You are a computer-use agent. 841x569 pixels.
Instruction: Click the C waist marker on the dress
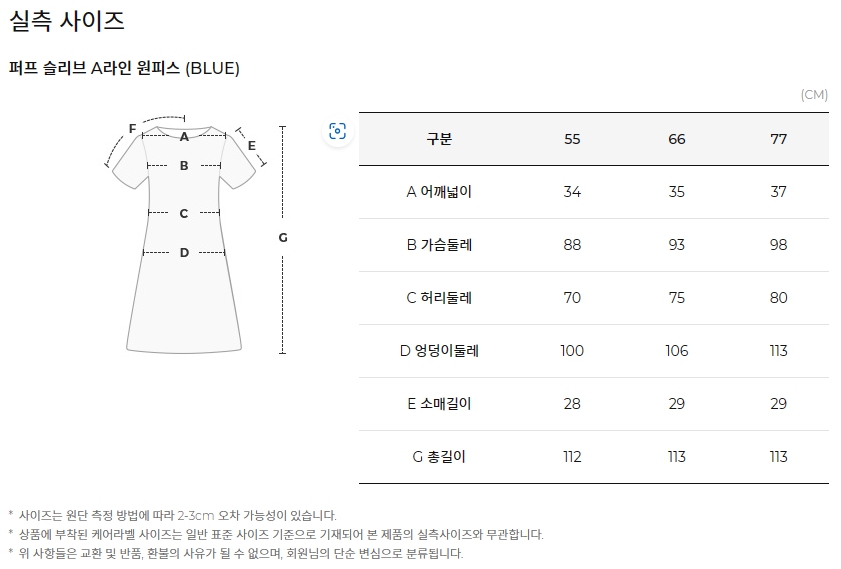click(x=183, y=213)
